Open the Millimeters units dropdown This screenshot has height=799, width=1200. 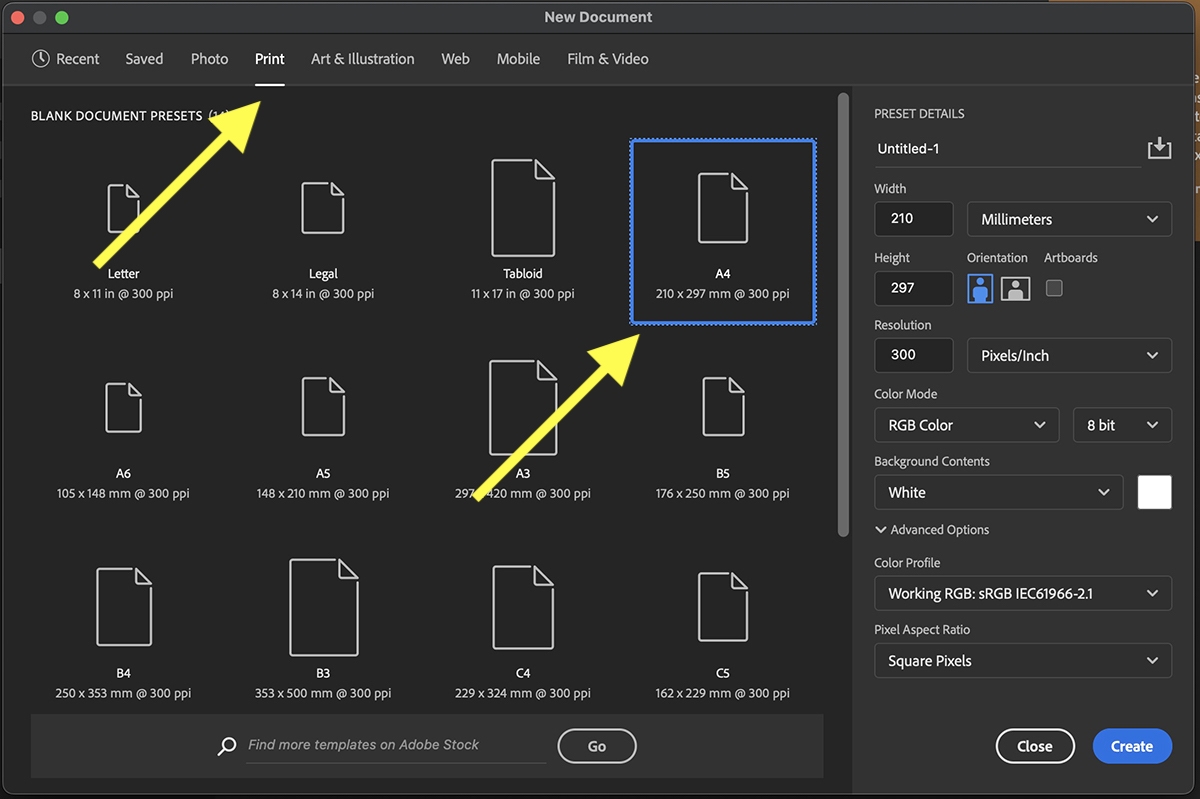1069,219
